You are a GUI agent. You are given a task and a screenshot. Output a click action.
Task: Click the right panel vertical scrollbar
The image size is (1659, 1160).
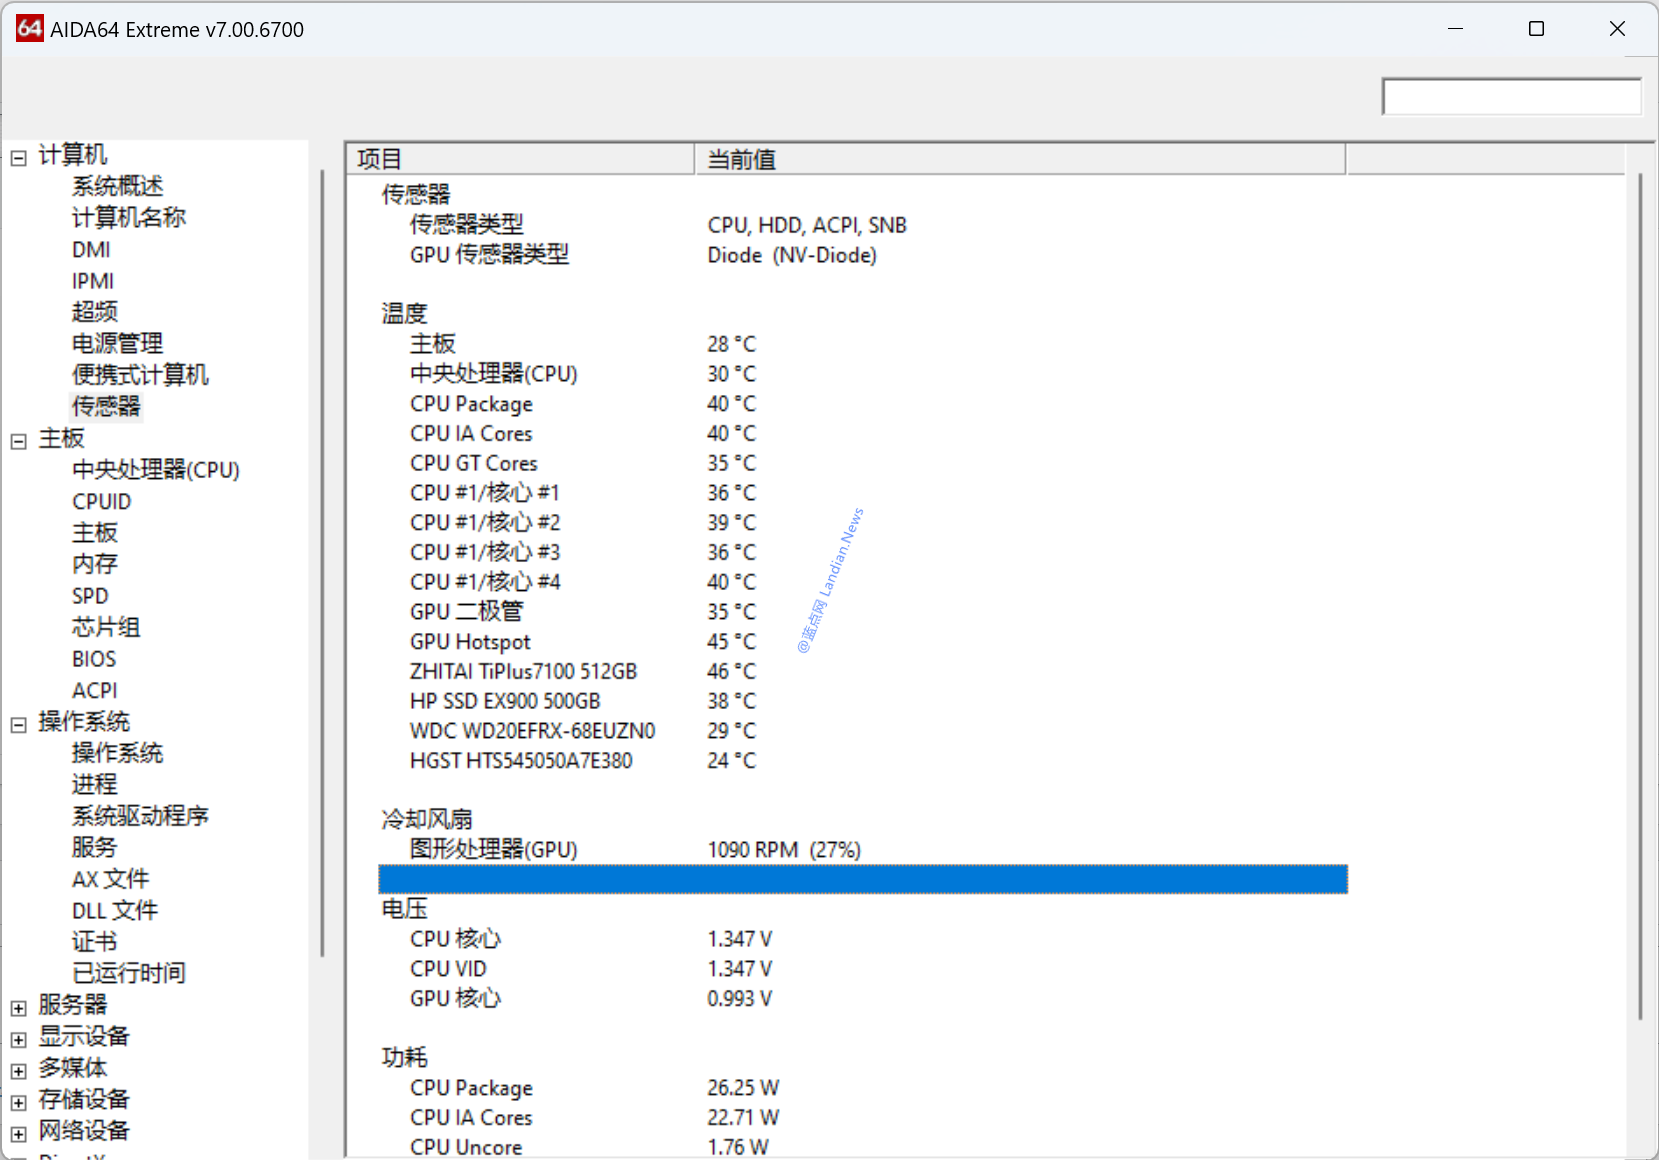(1640, 600)
